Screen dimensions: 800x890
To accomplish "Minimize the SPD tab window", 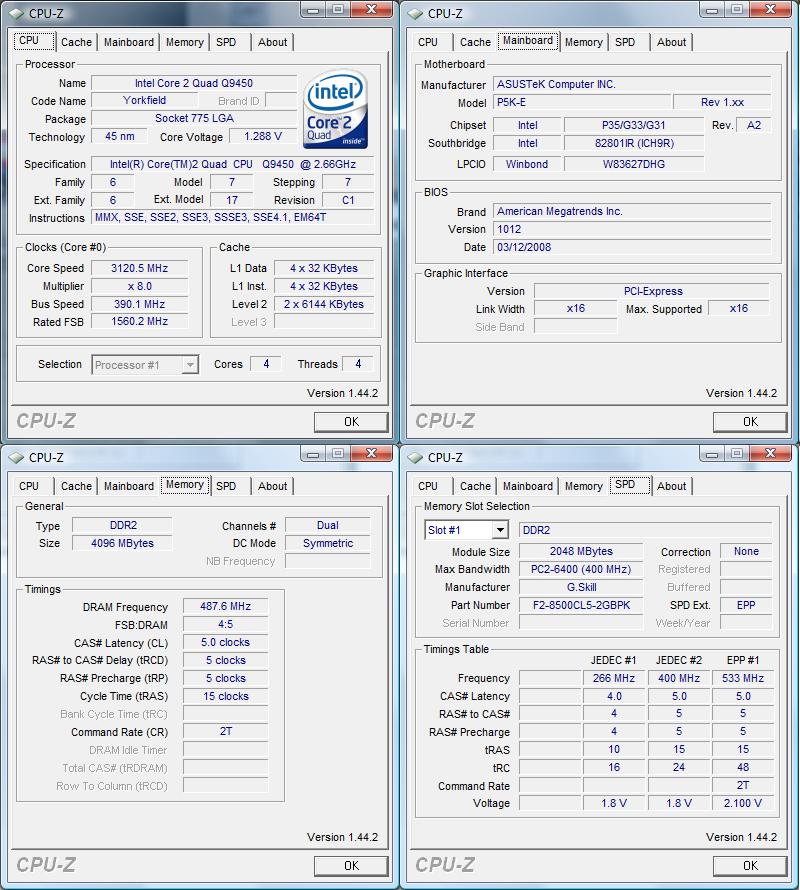I will [x=712, y=454].
